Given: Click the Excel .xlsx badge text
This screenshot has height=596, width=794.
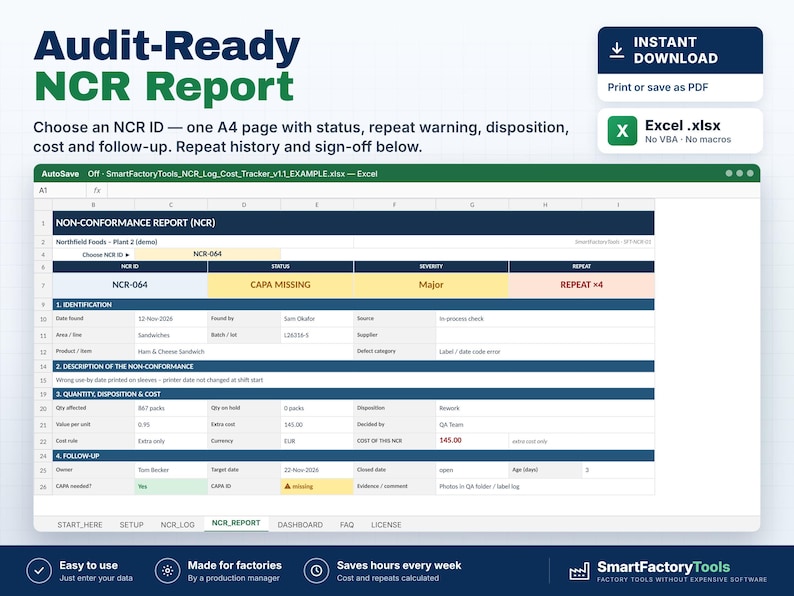Looking at the screenshot, I should pos(683,125).
